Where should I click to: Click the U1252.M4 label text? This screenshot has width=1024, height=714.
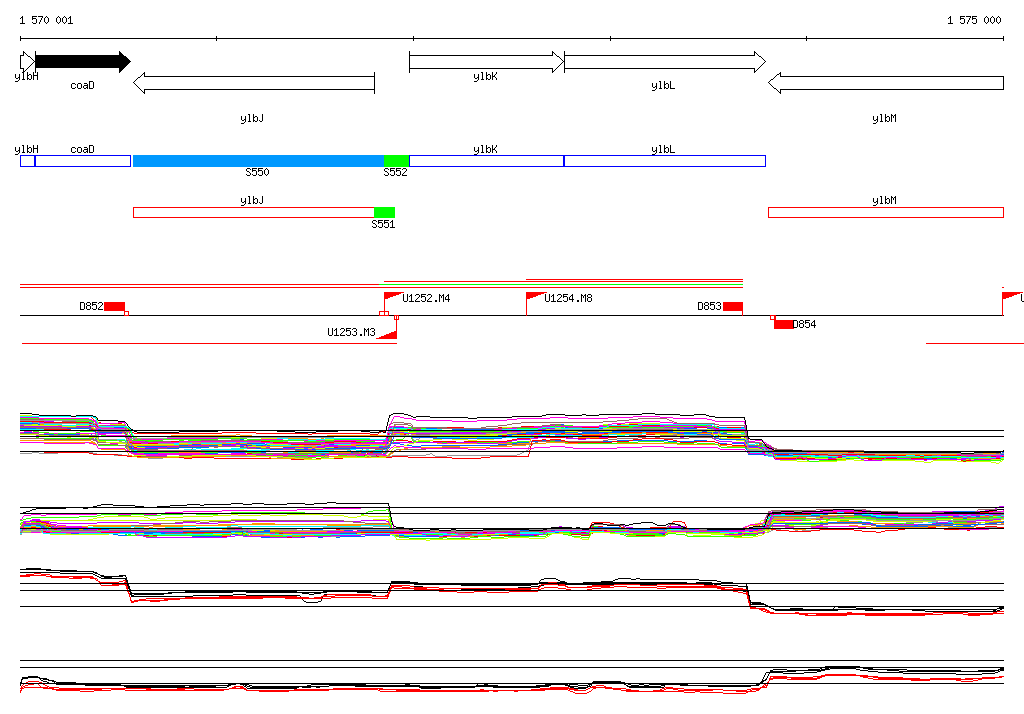point(426,299)
